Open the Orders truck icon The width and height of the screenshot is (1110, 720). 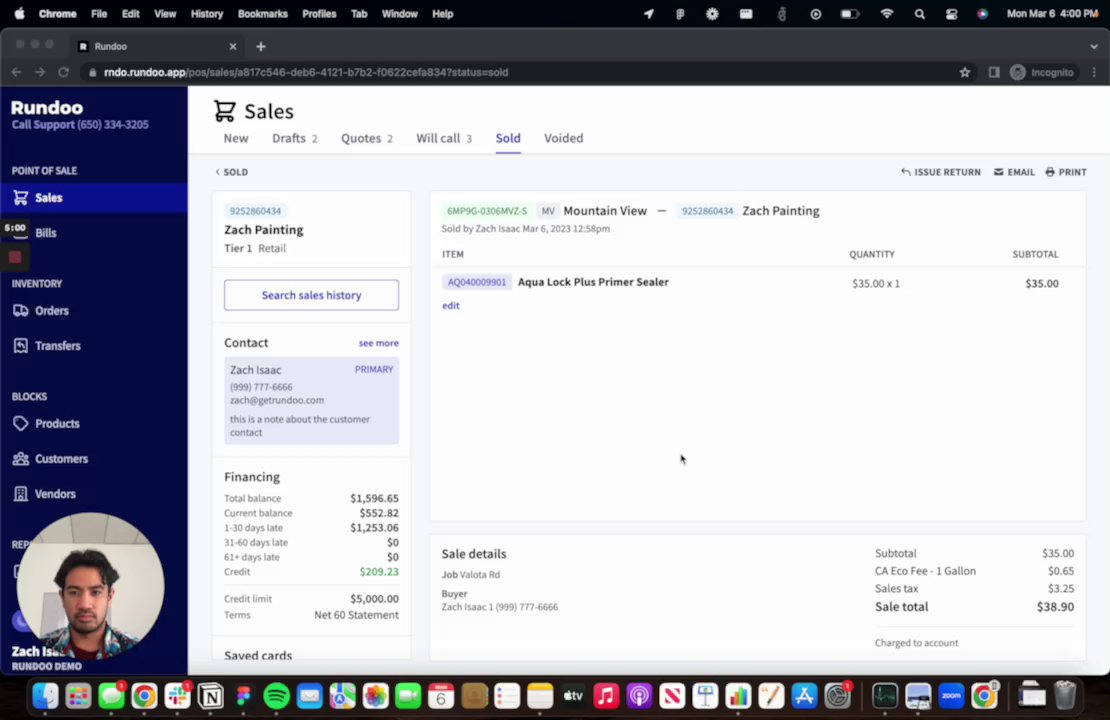point(21,311)
